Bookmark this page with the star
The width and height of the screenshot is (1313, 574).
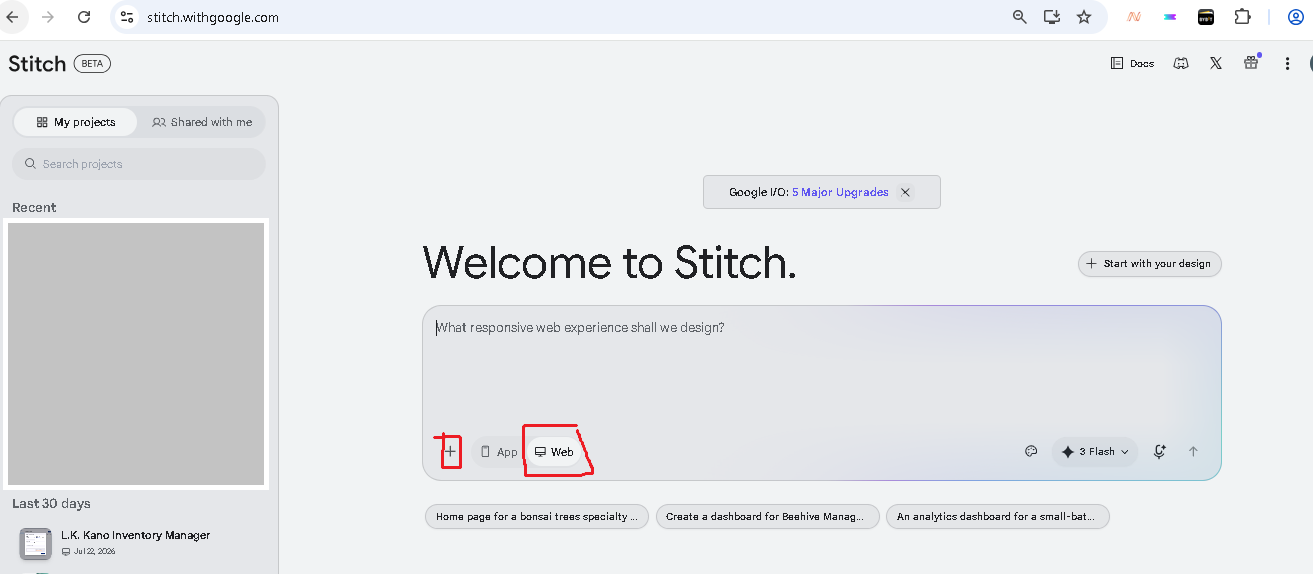pyautogui.click(x=1084, y=17)
